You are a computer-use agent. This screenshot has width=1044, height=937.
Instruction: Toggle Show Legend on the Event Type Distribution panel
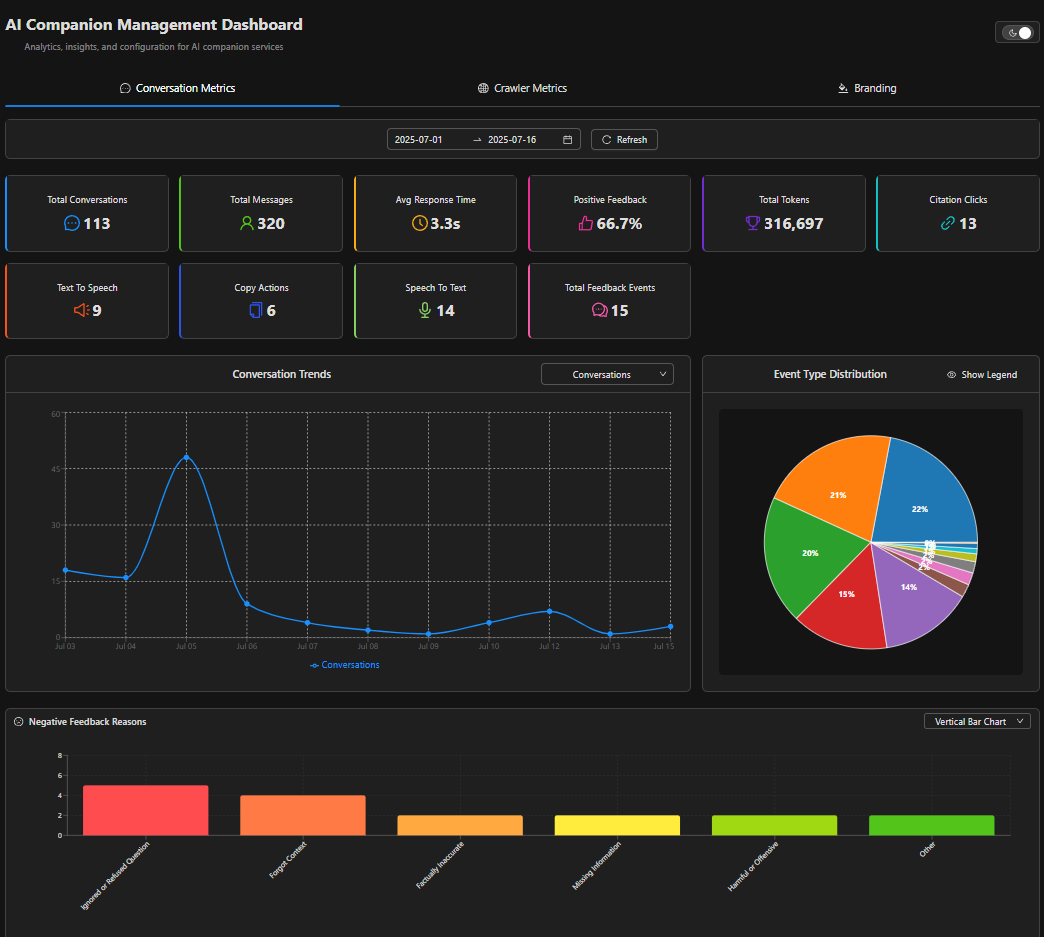click(x=981, y=374)
